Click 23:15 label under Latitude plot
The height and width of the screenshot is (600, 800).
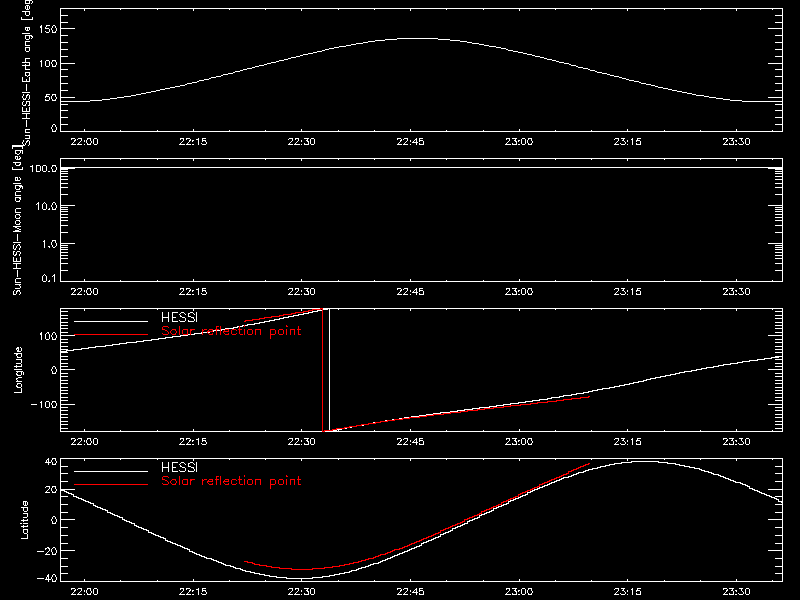628,591
